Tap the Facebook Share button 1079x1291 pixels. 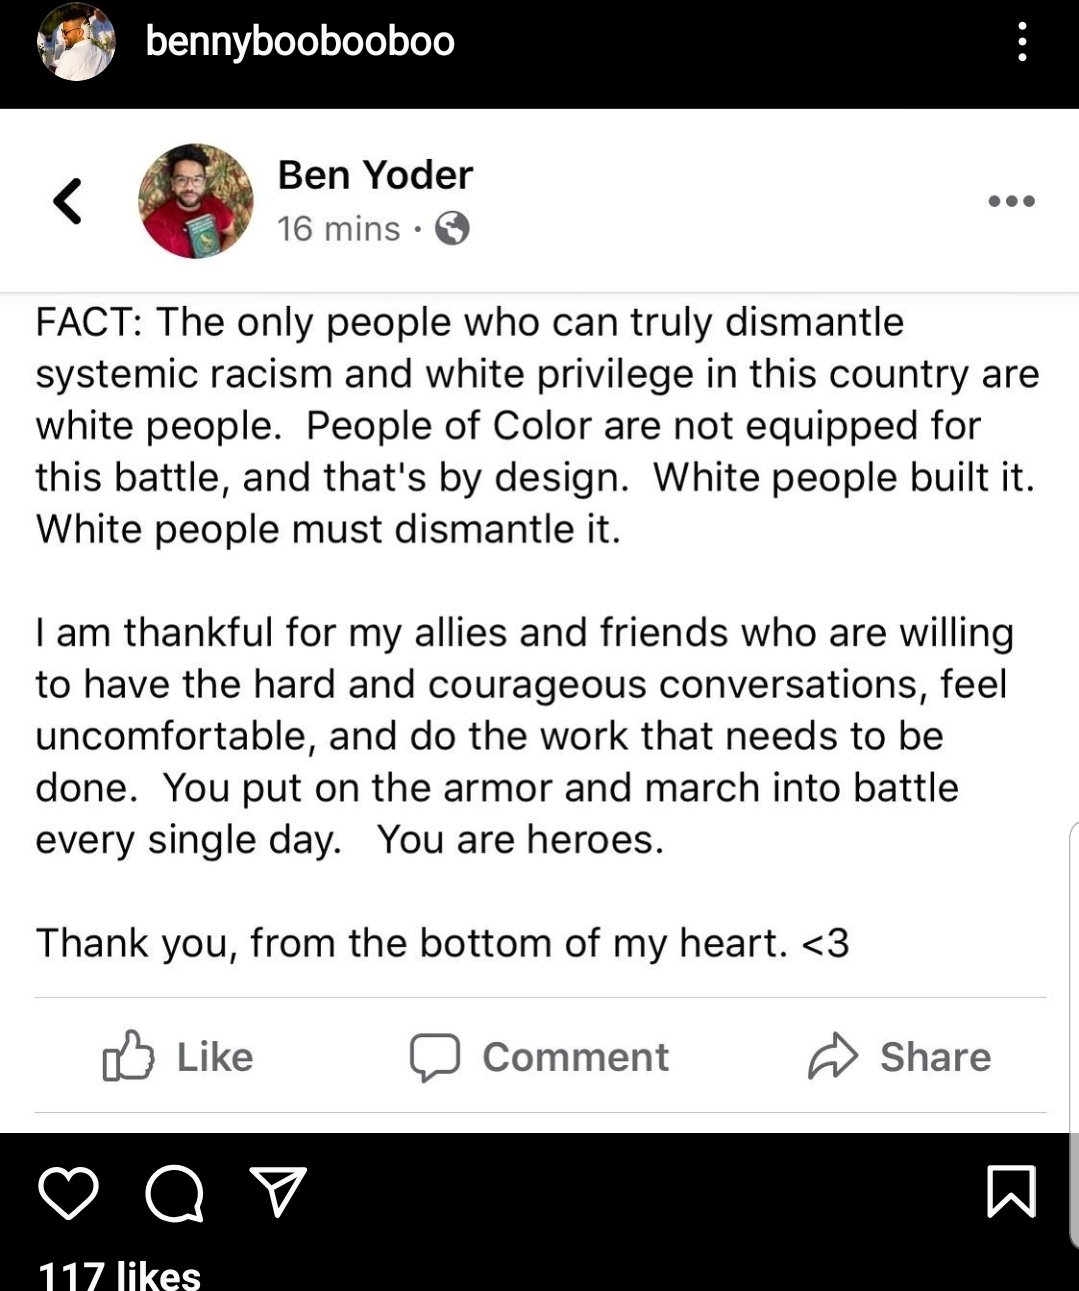[900, 1057]
